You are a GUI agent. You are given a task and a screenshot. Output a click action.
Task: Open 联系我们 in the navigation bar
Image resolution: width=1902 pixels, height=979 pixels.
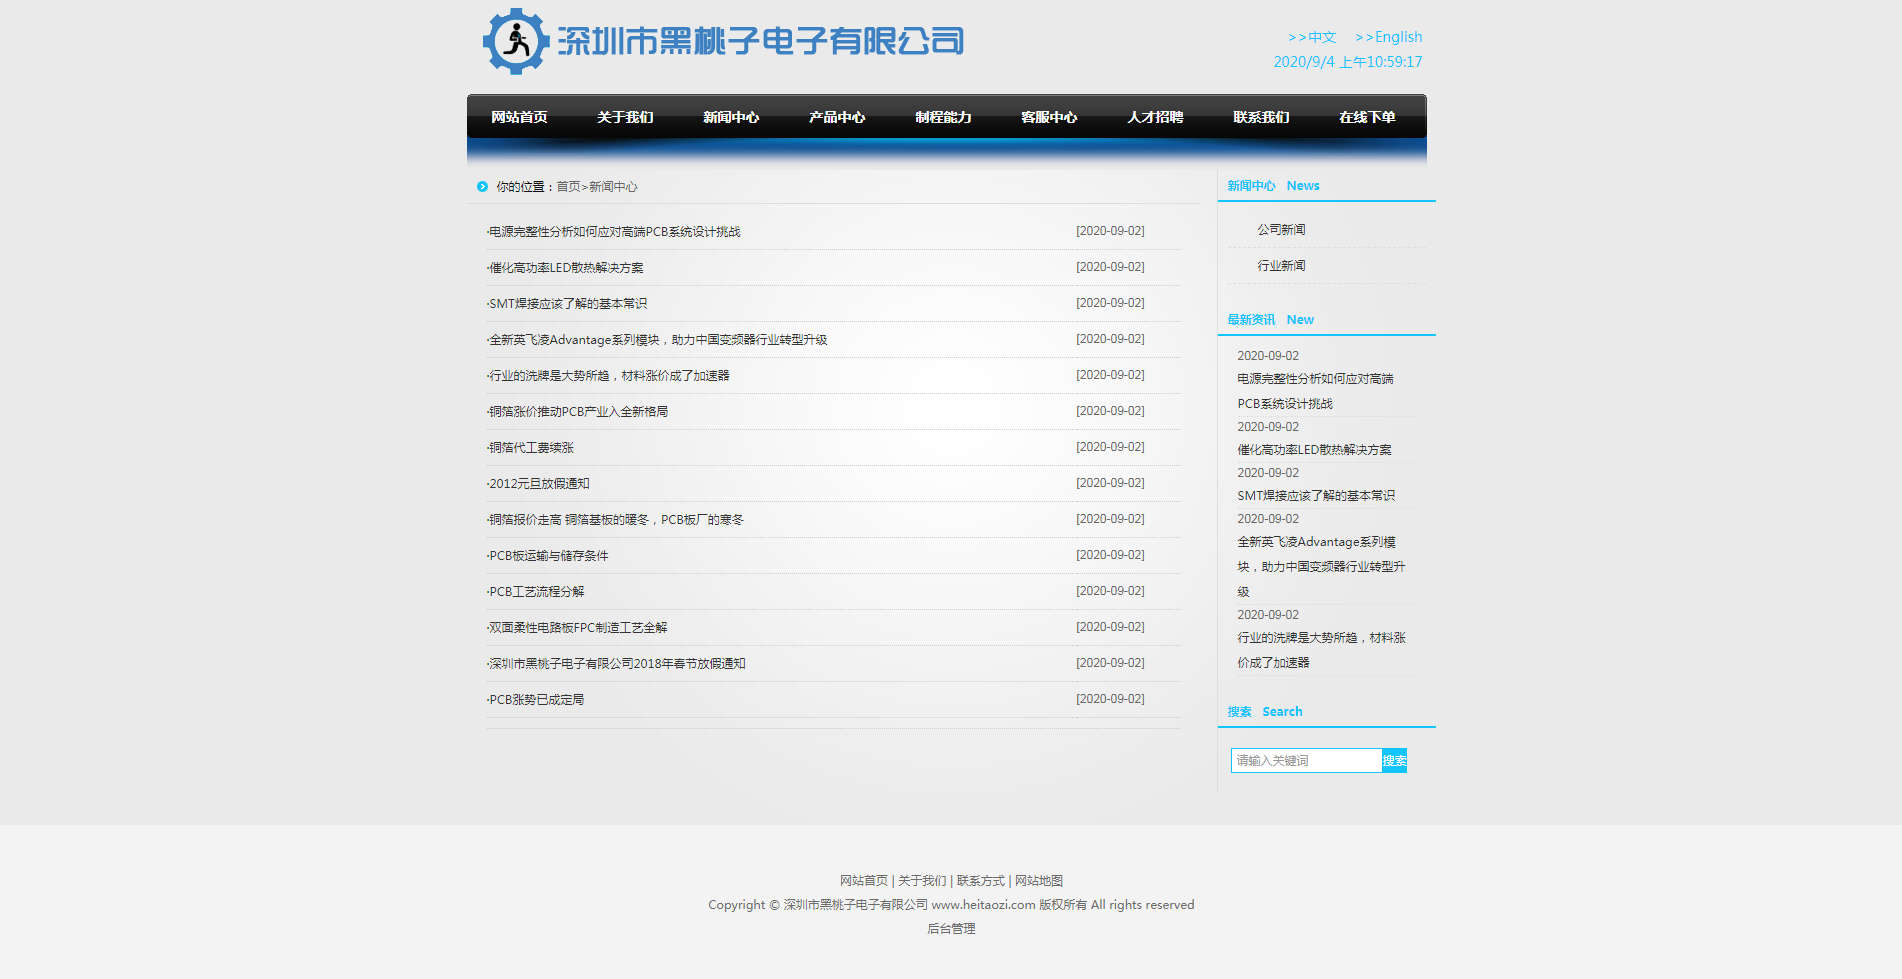(1261, 117)
